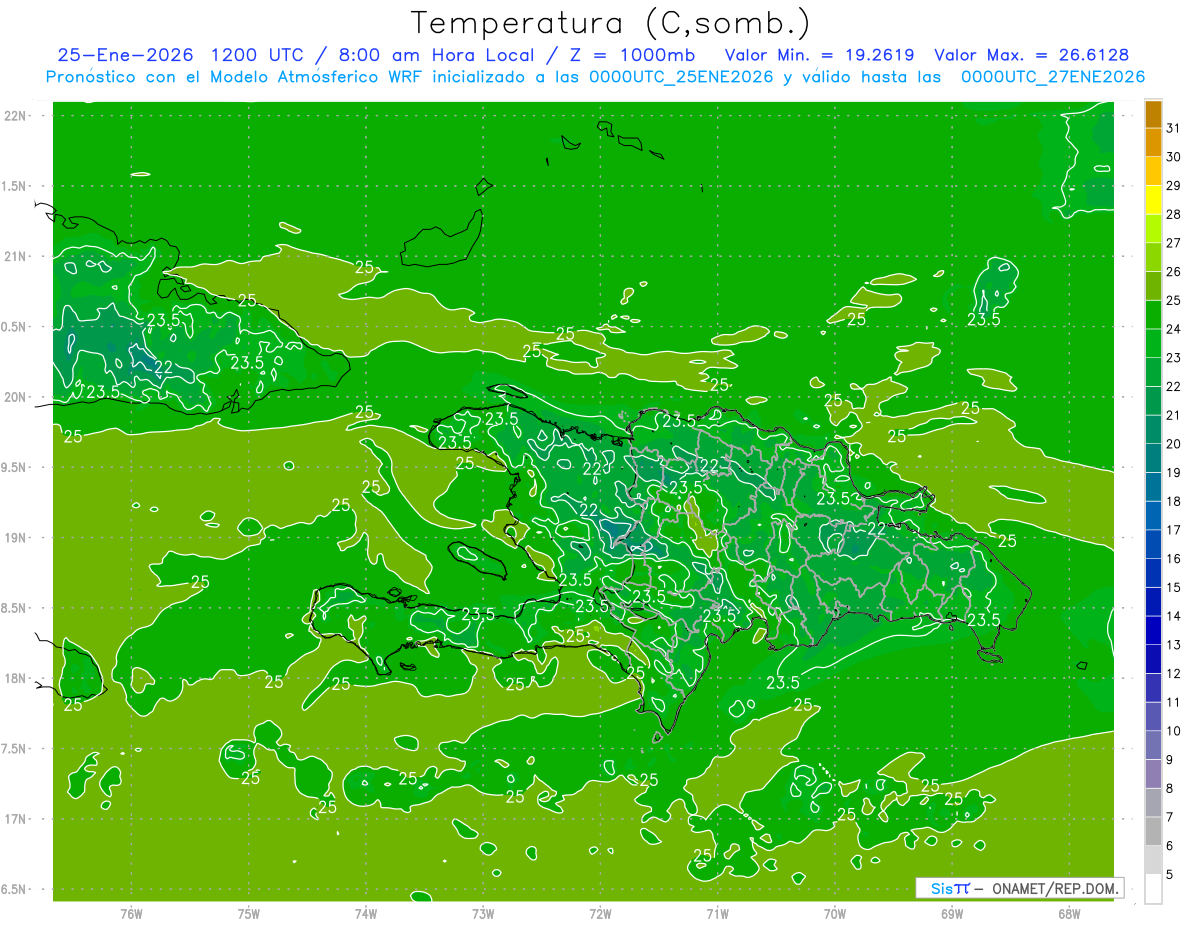Screen dimensions: 1200x927
Task: Click the 19N latitude axis label
Action: [15, 538]
